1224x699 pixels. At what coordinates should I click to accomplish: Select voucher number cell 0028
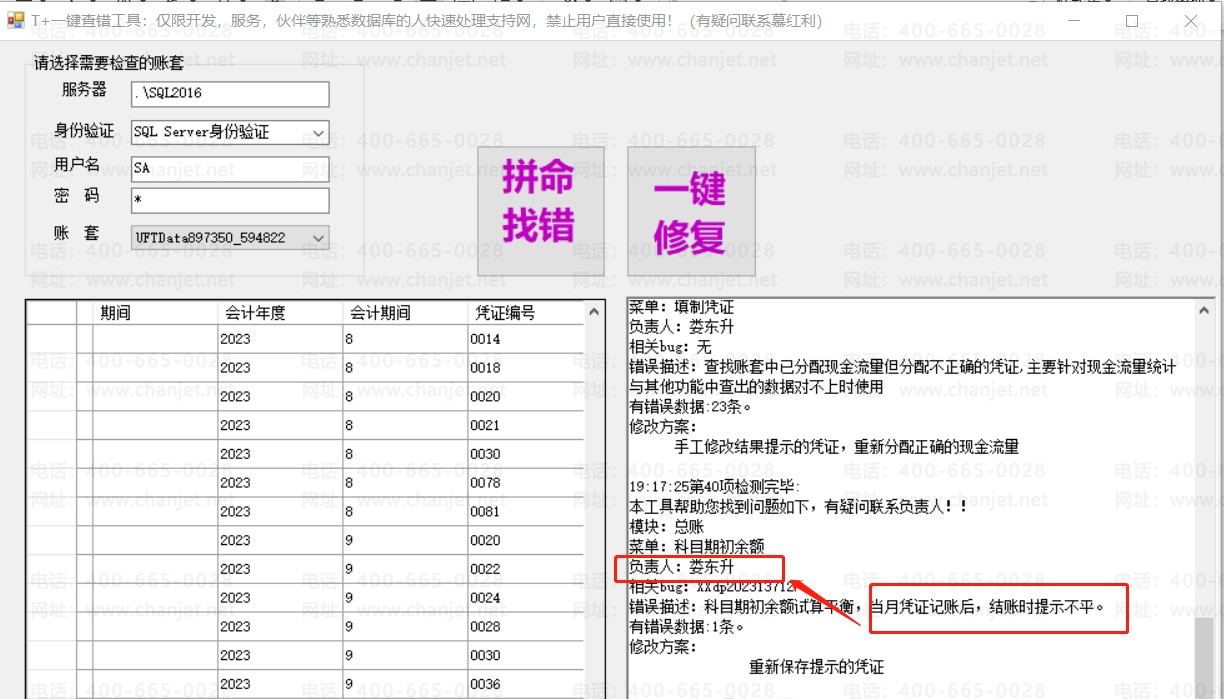click(x=525, y=626)
